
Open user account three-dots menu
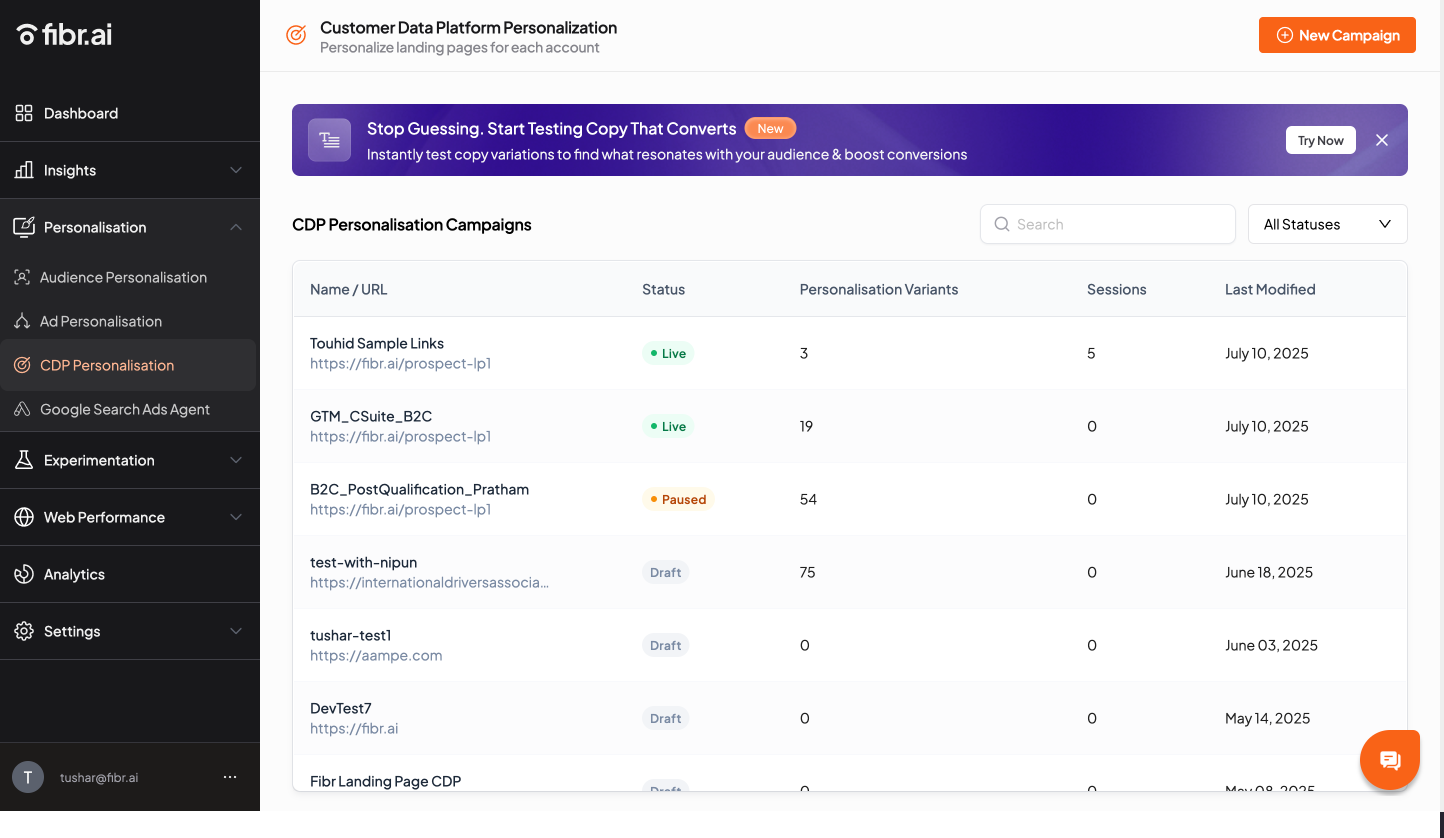[230, 777]
